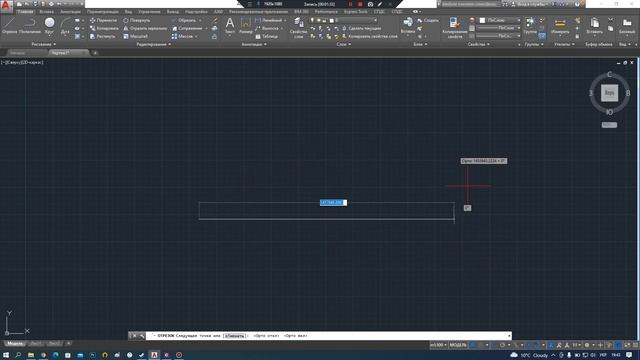Click the Растянуть stretch tool
This screenshot has width=640, height=360.
click(x=102, y=36)
